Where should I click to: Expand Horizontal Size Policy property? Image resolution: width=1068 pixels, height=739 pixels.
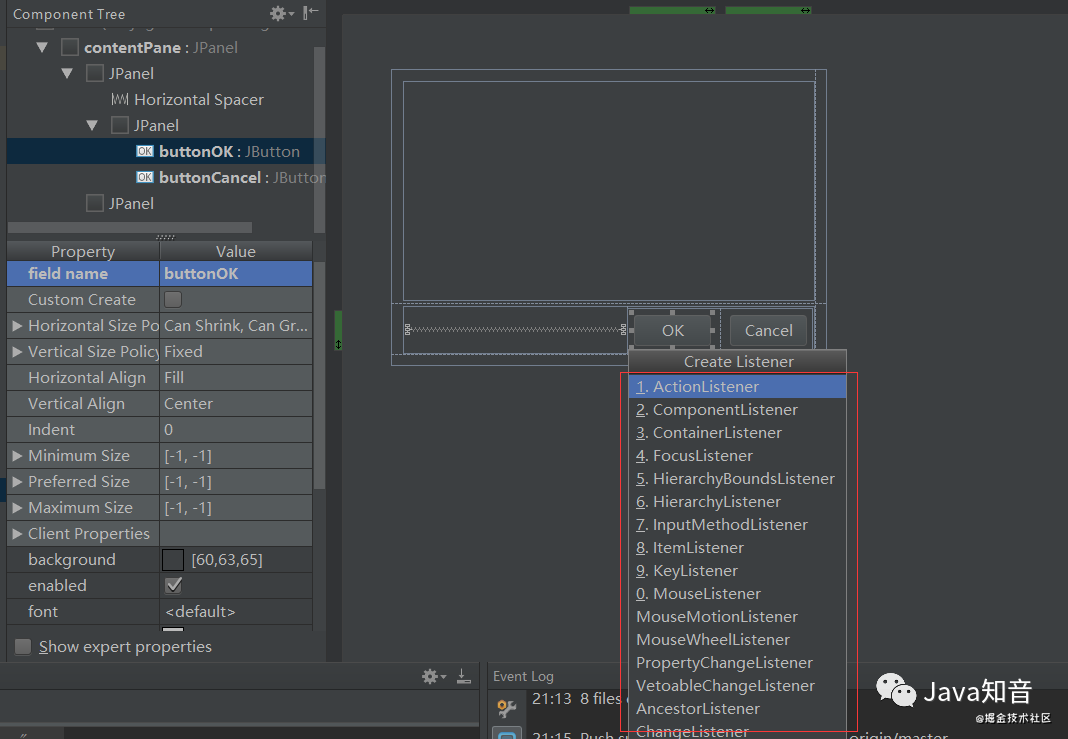[17, 326]
